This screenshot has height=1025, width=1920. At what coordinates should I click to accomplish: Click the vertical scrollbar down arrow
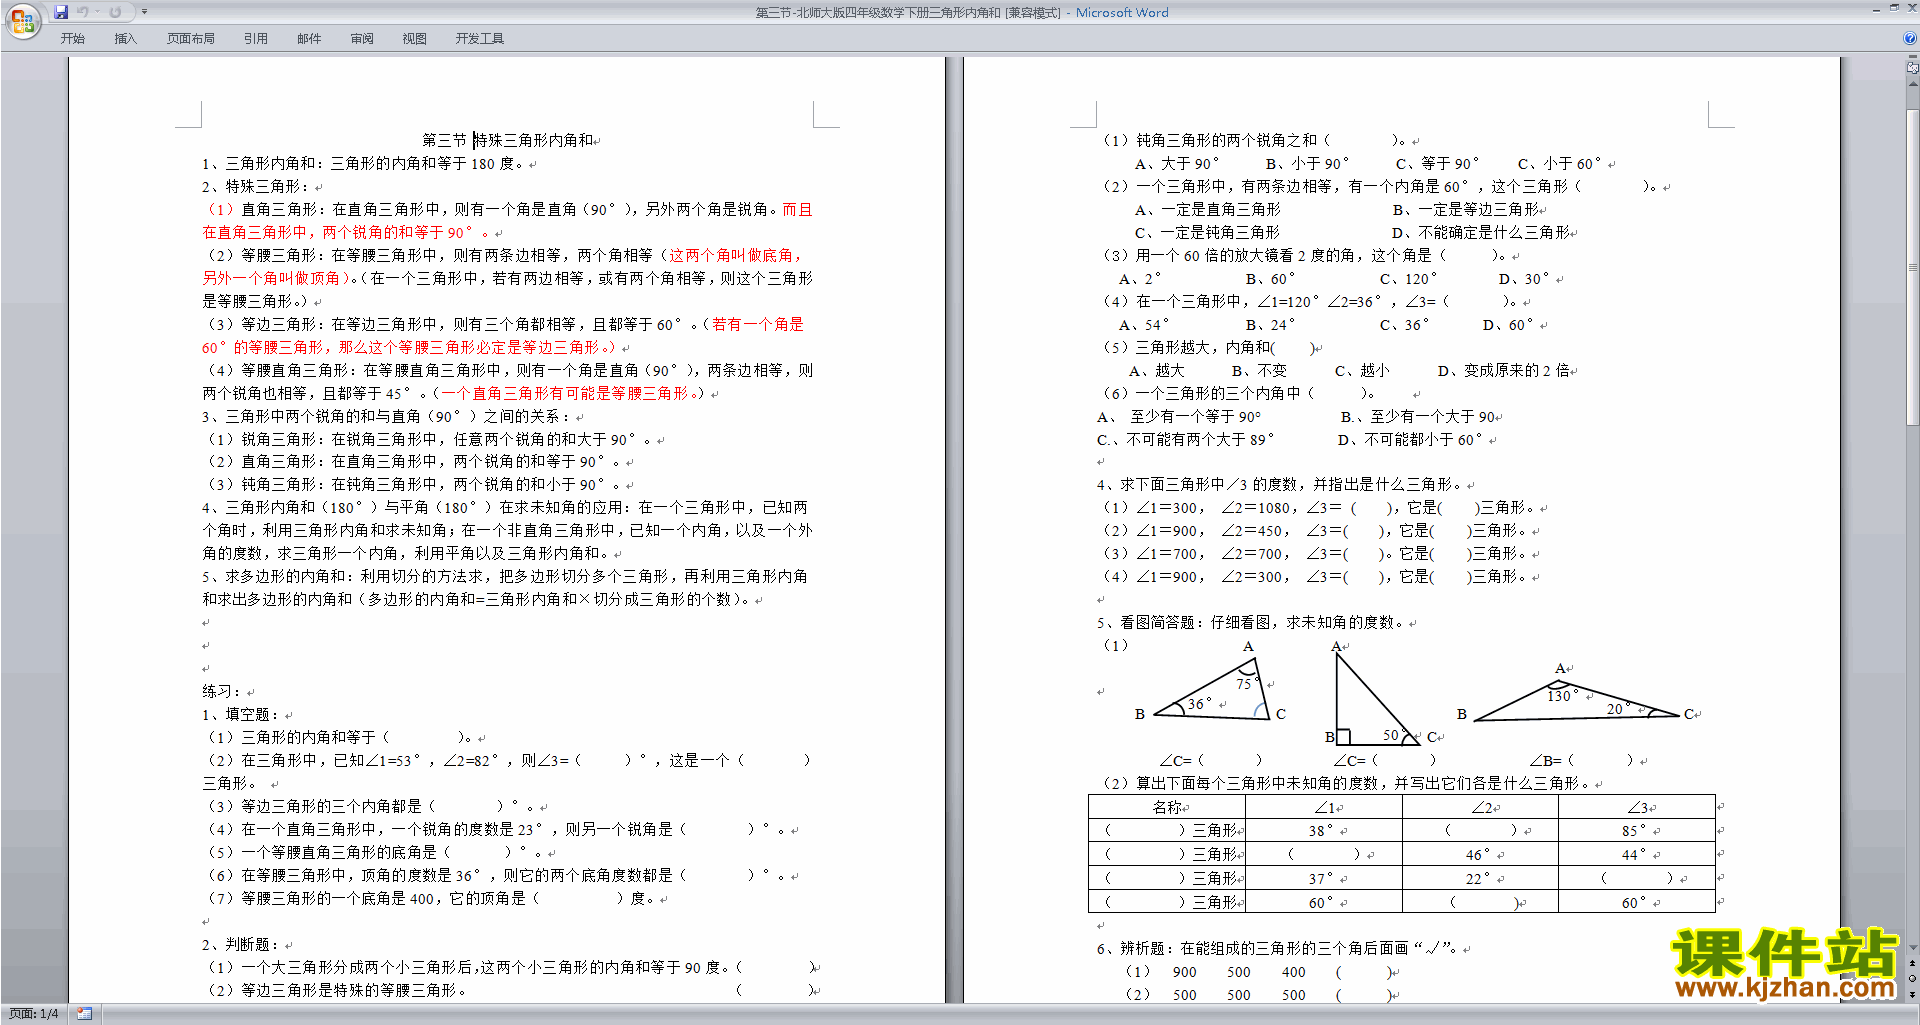click(1912, 948)
